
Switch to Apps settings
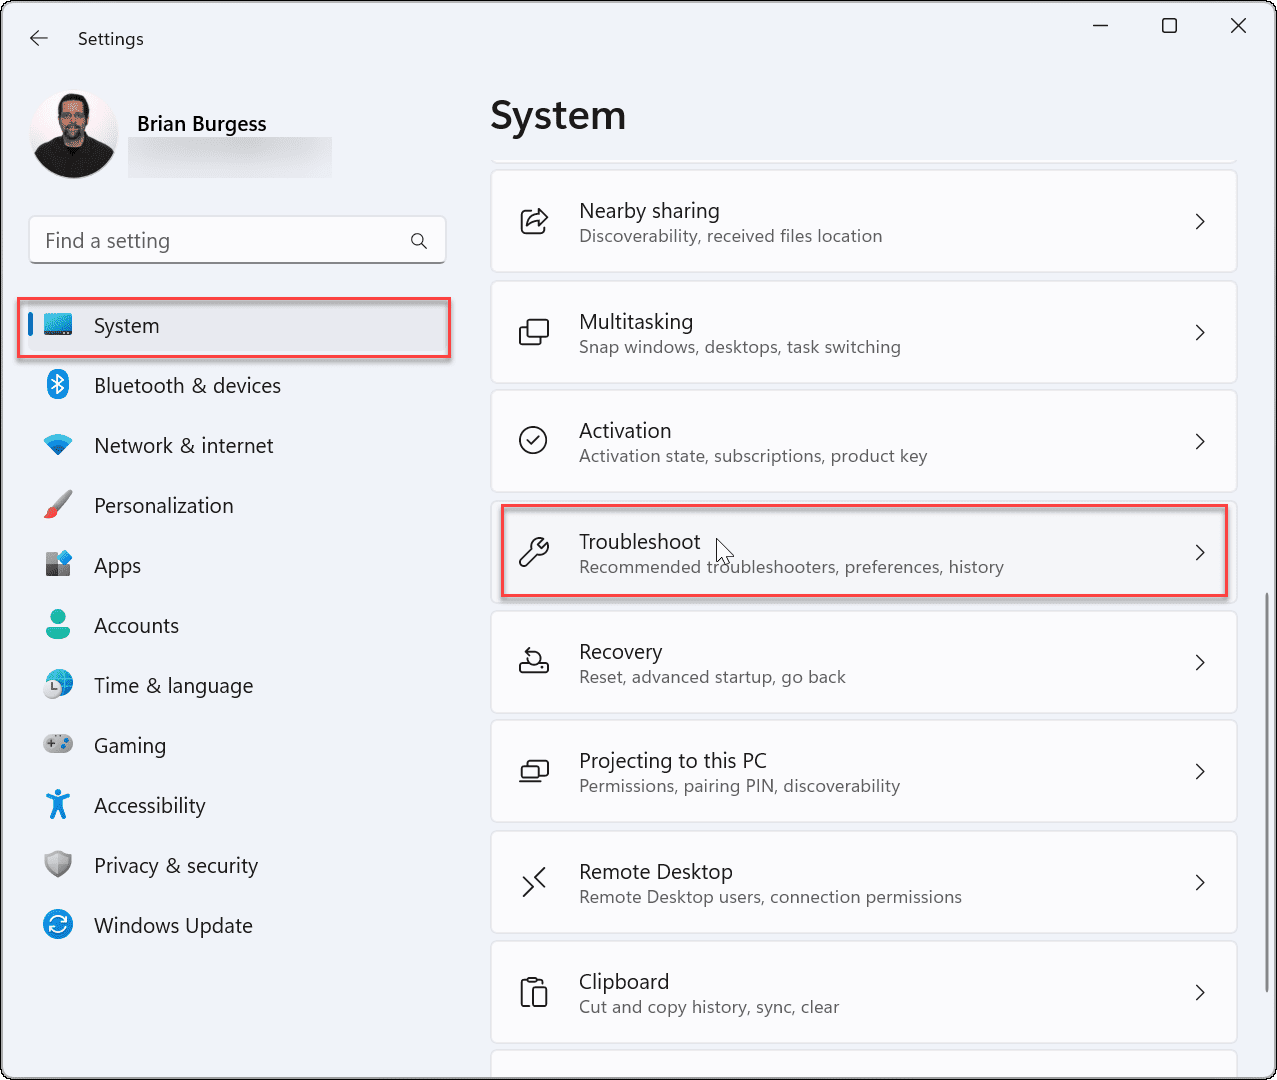[x=117, y=566]
